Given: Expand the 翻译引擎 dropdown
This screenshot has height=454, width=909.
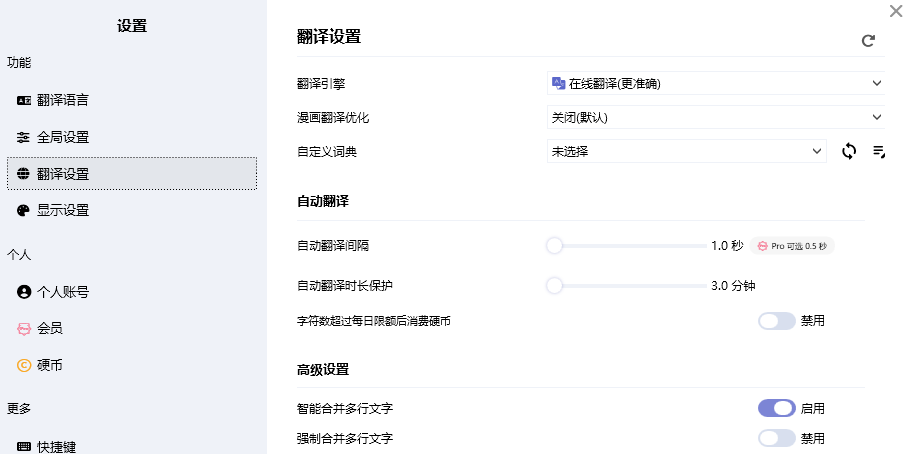Looking at the screenshot, I should 716,84.
